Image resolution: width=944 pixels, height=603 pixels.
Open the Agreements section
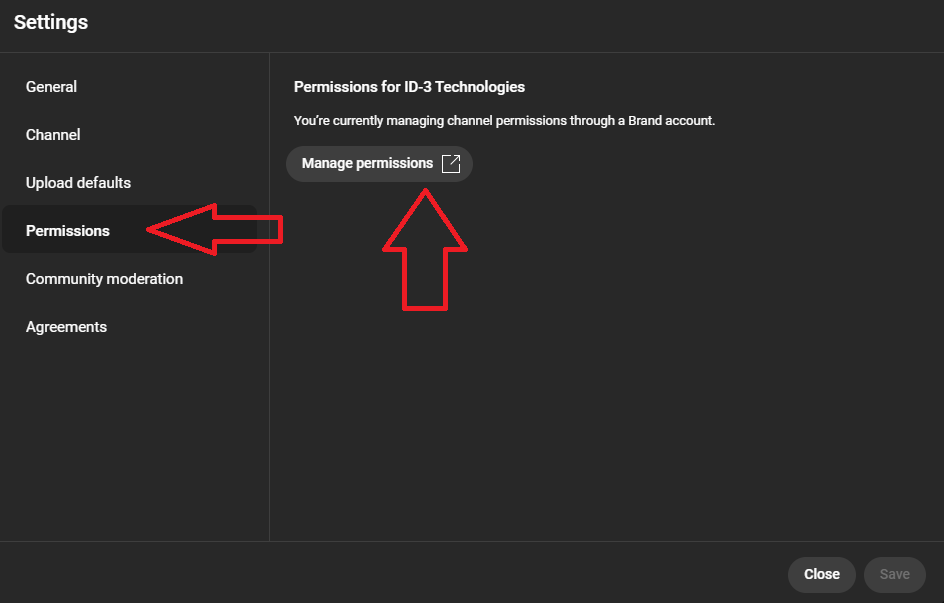pos(66,327)
